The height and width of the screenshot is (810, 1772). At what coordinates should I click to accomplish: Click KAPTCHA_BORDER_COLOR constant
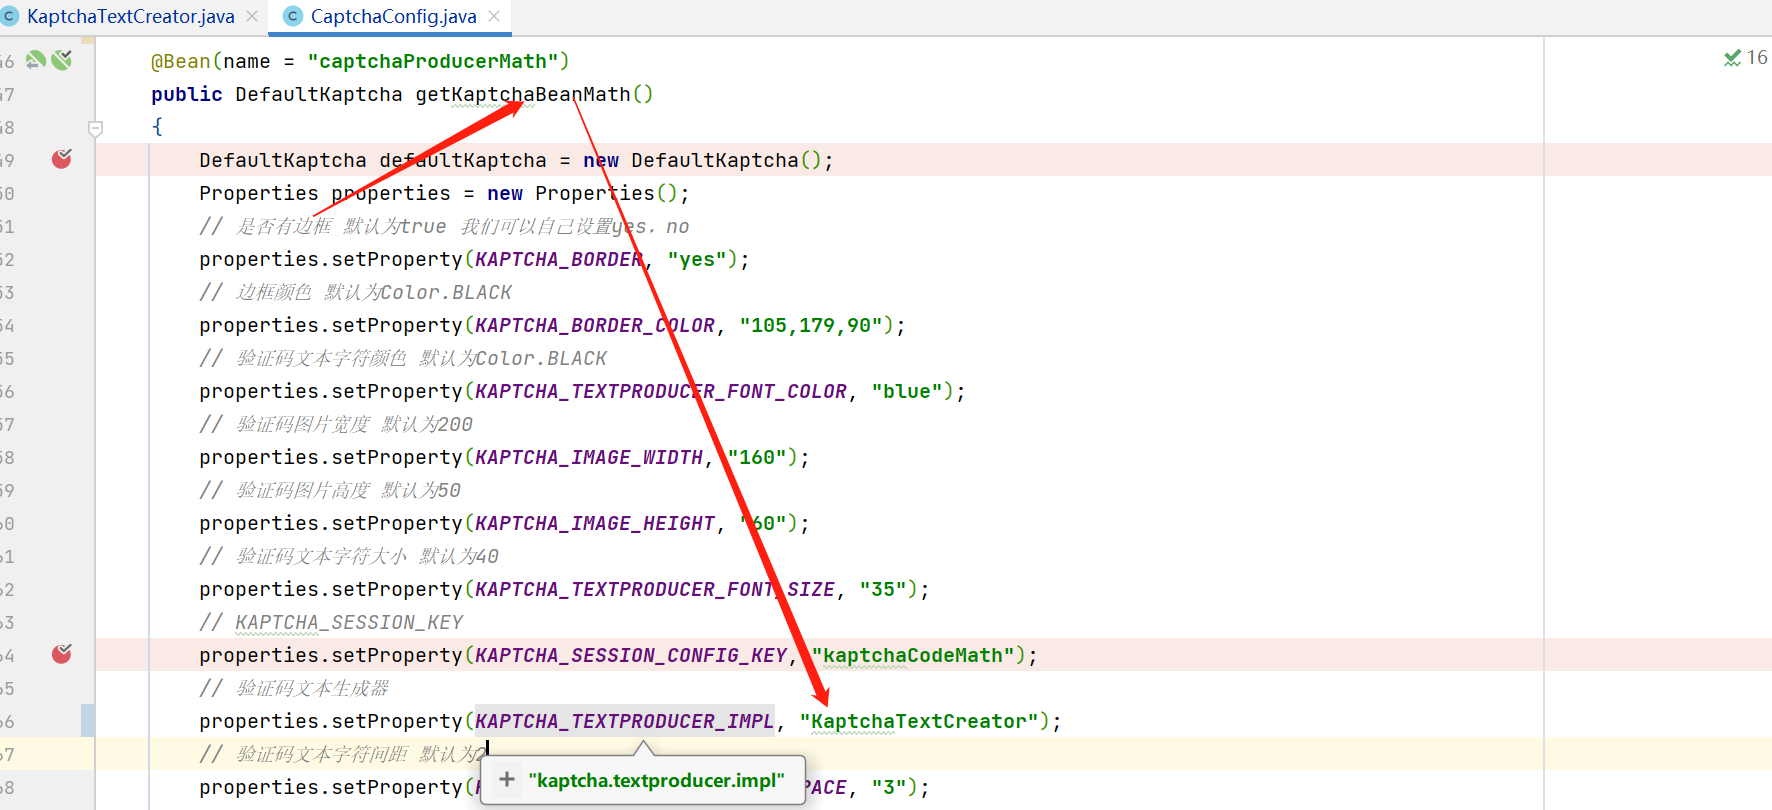(x=595, y=325)
